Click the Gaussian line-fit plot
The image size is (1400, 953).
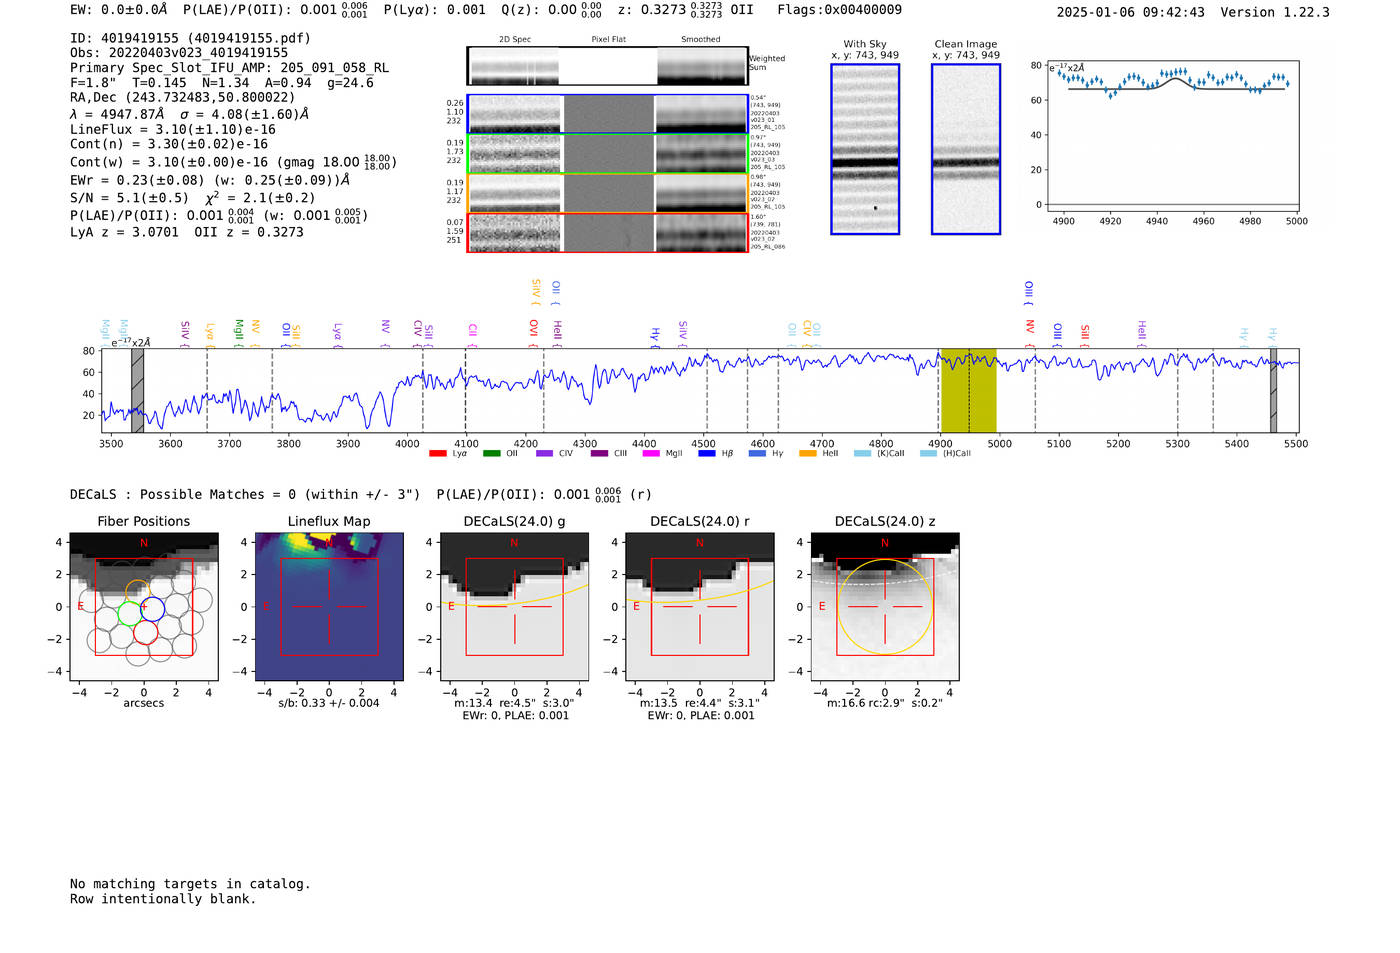tap(1173, 136)
